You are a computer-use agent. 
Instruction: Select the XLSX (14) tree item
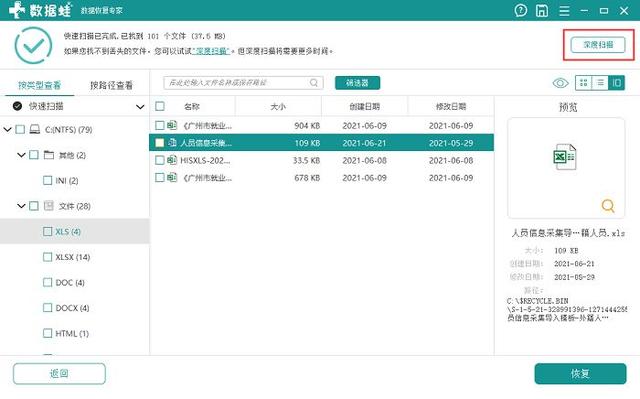point(73,257)
